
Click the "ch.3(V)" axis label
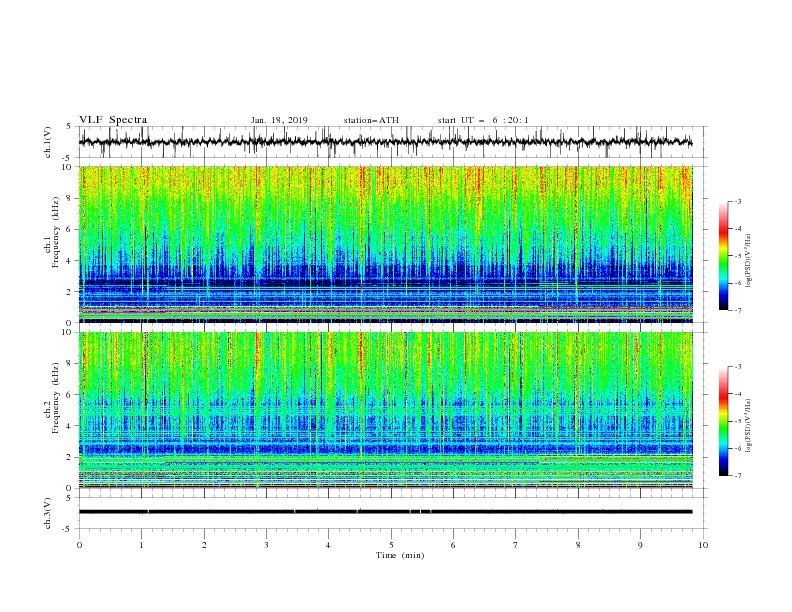(x=48, y=513)
